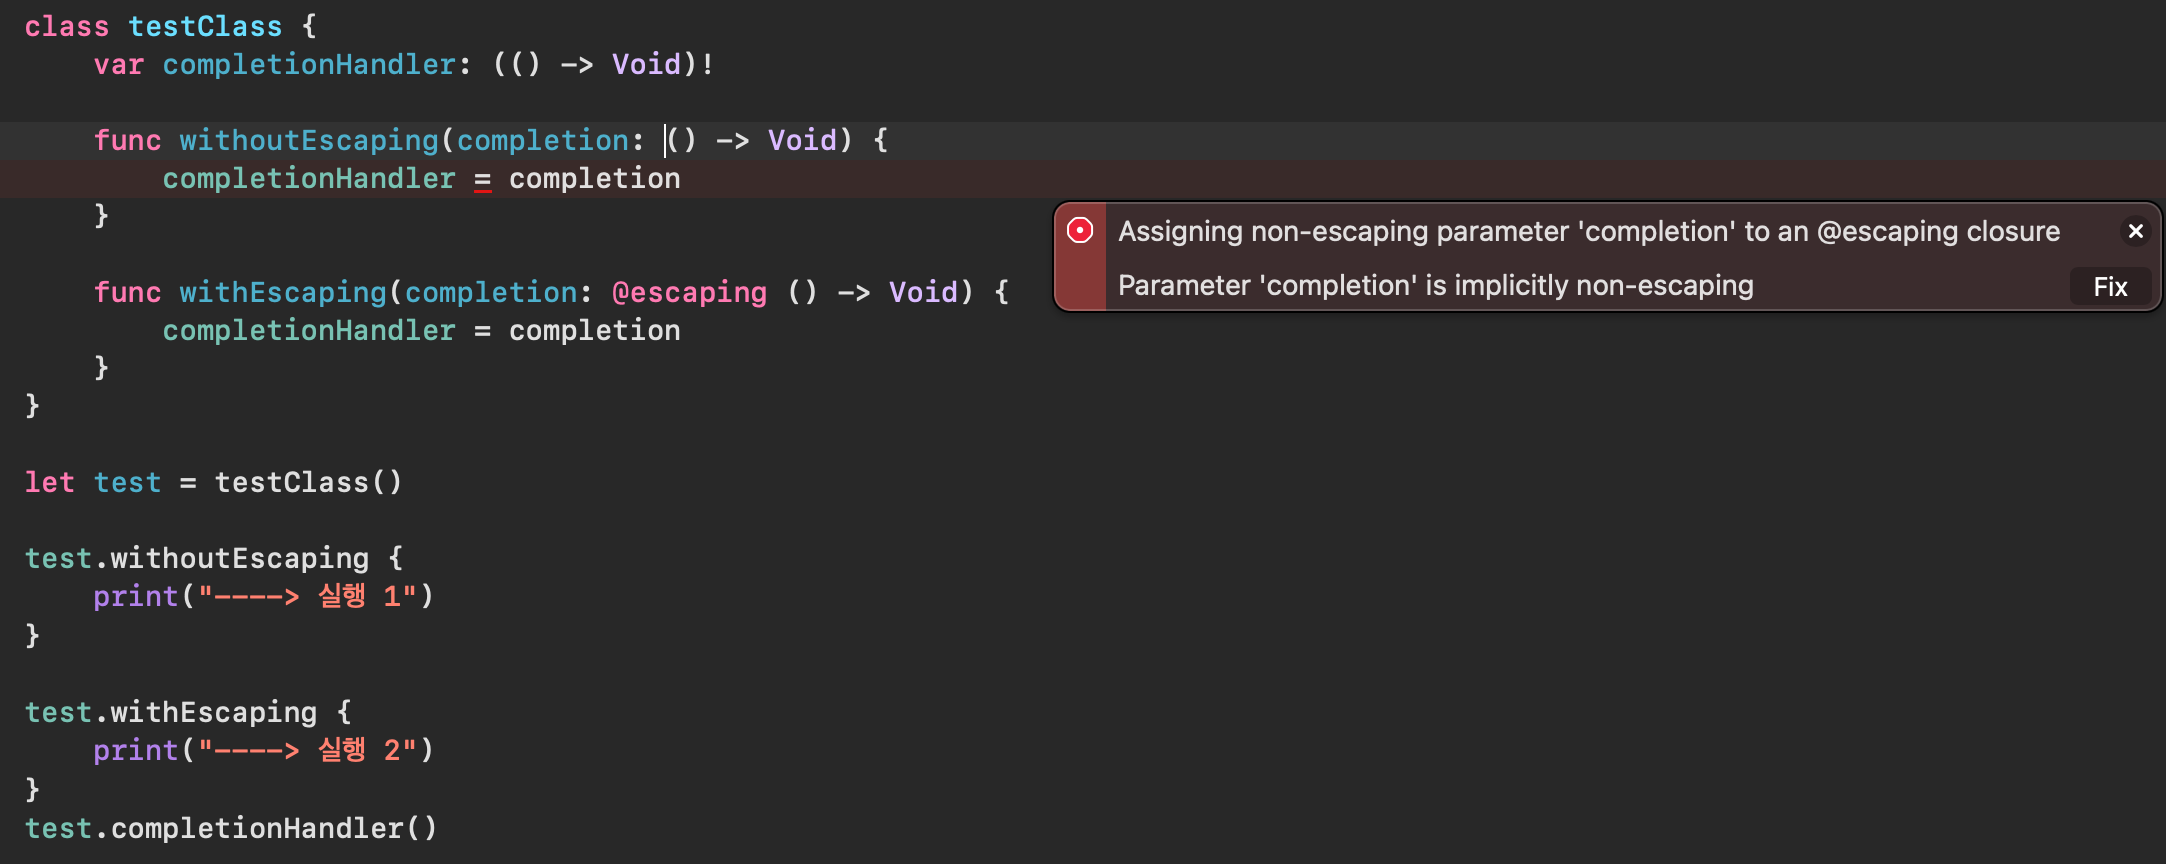Select the Void return type in withoutEscaping
This screenshot has height=864, width=2166.
[x=801, y=140]
